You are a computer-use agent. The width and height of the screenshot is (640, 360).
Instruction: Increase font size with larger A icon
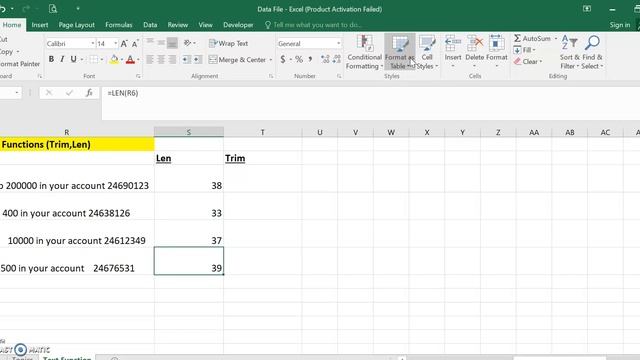point(124,43)
